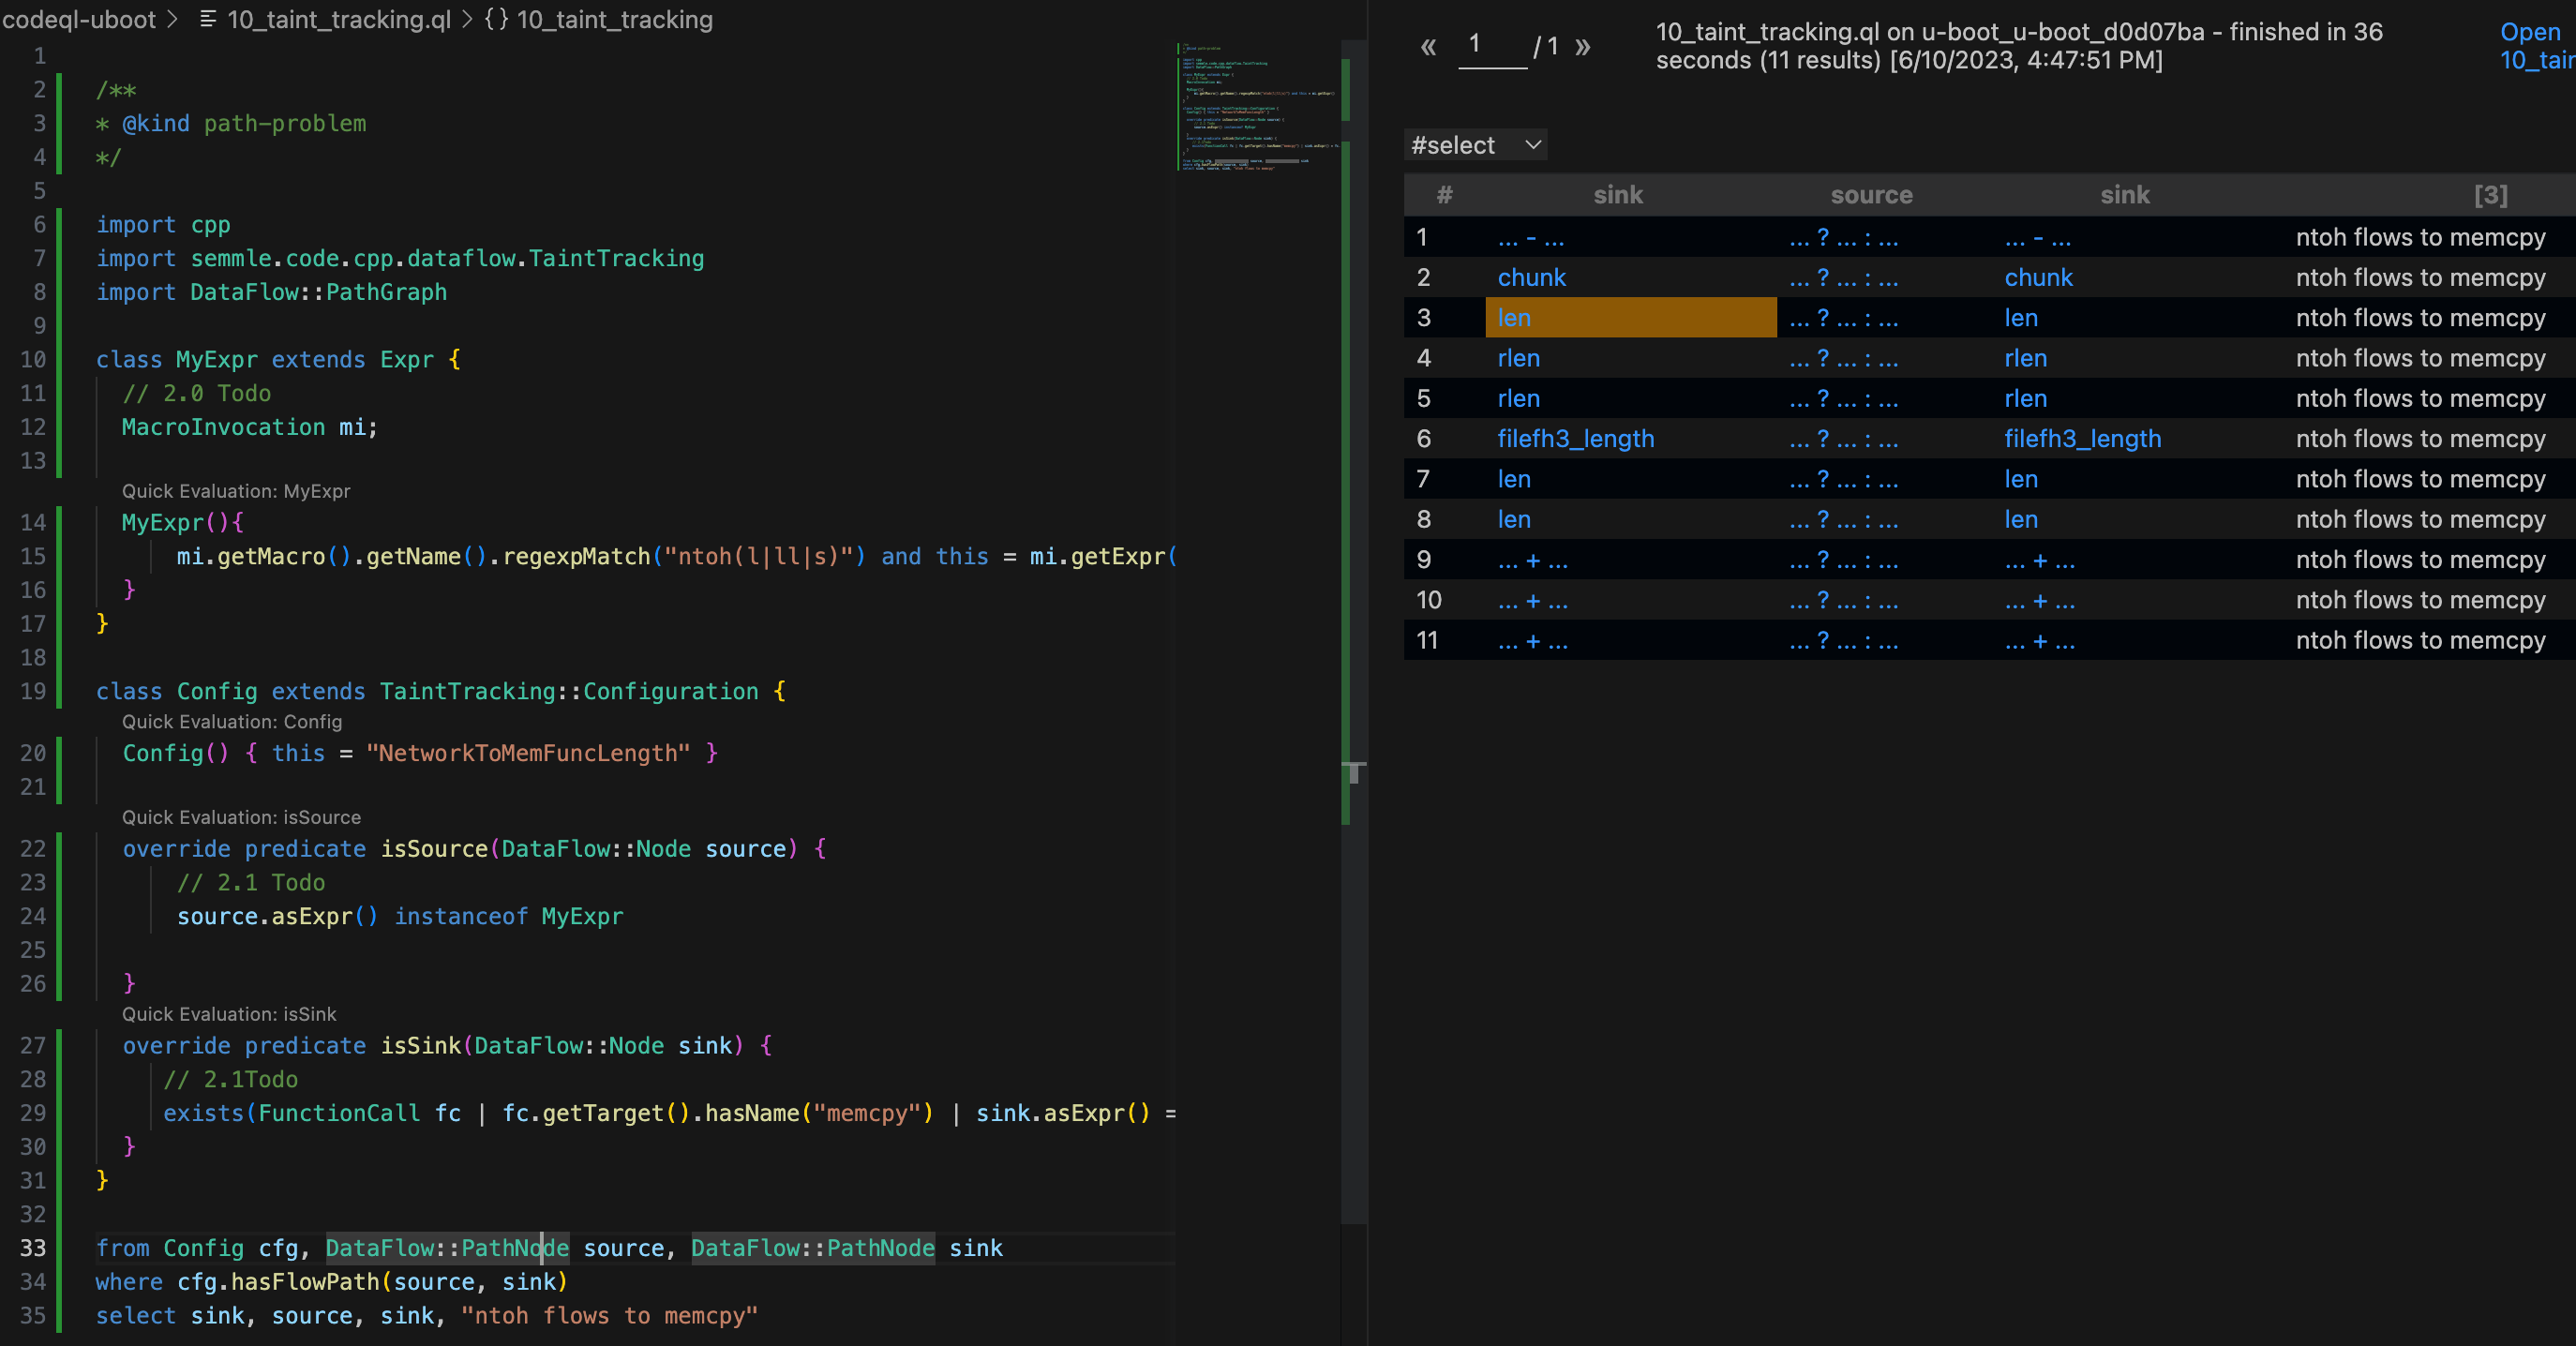Open first filefh3_length link in row 6
Image resolution: width=2576 pixels, height=1346 pixels.
[1575, 439]
